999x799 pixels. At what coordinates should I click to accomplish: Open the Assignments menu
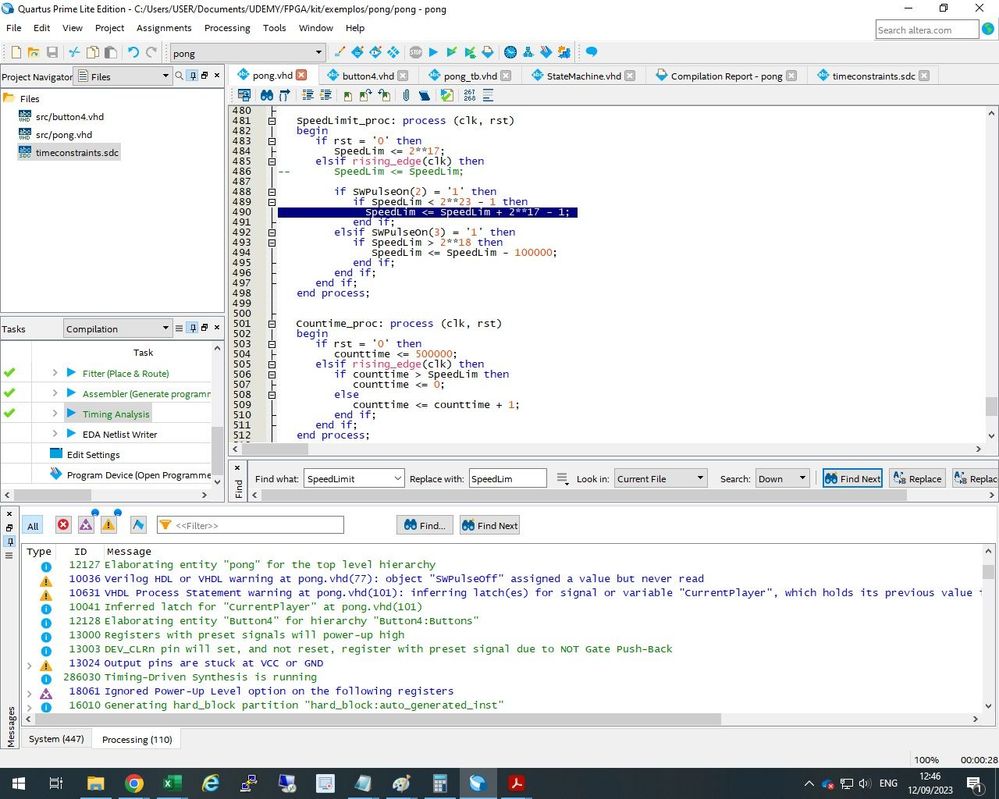(x=164, y=28)
